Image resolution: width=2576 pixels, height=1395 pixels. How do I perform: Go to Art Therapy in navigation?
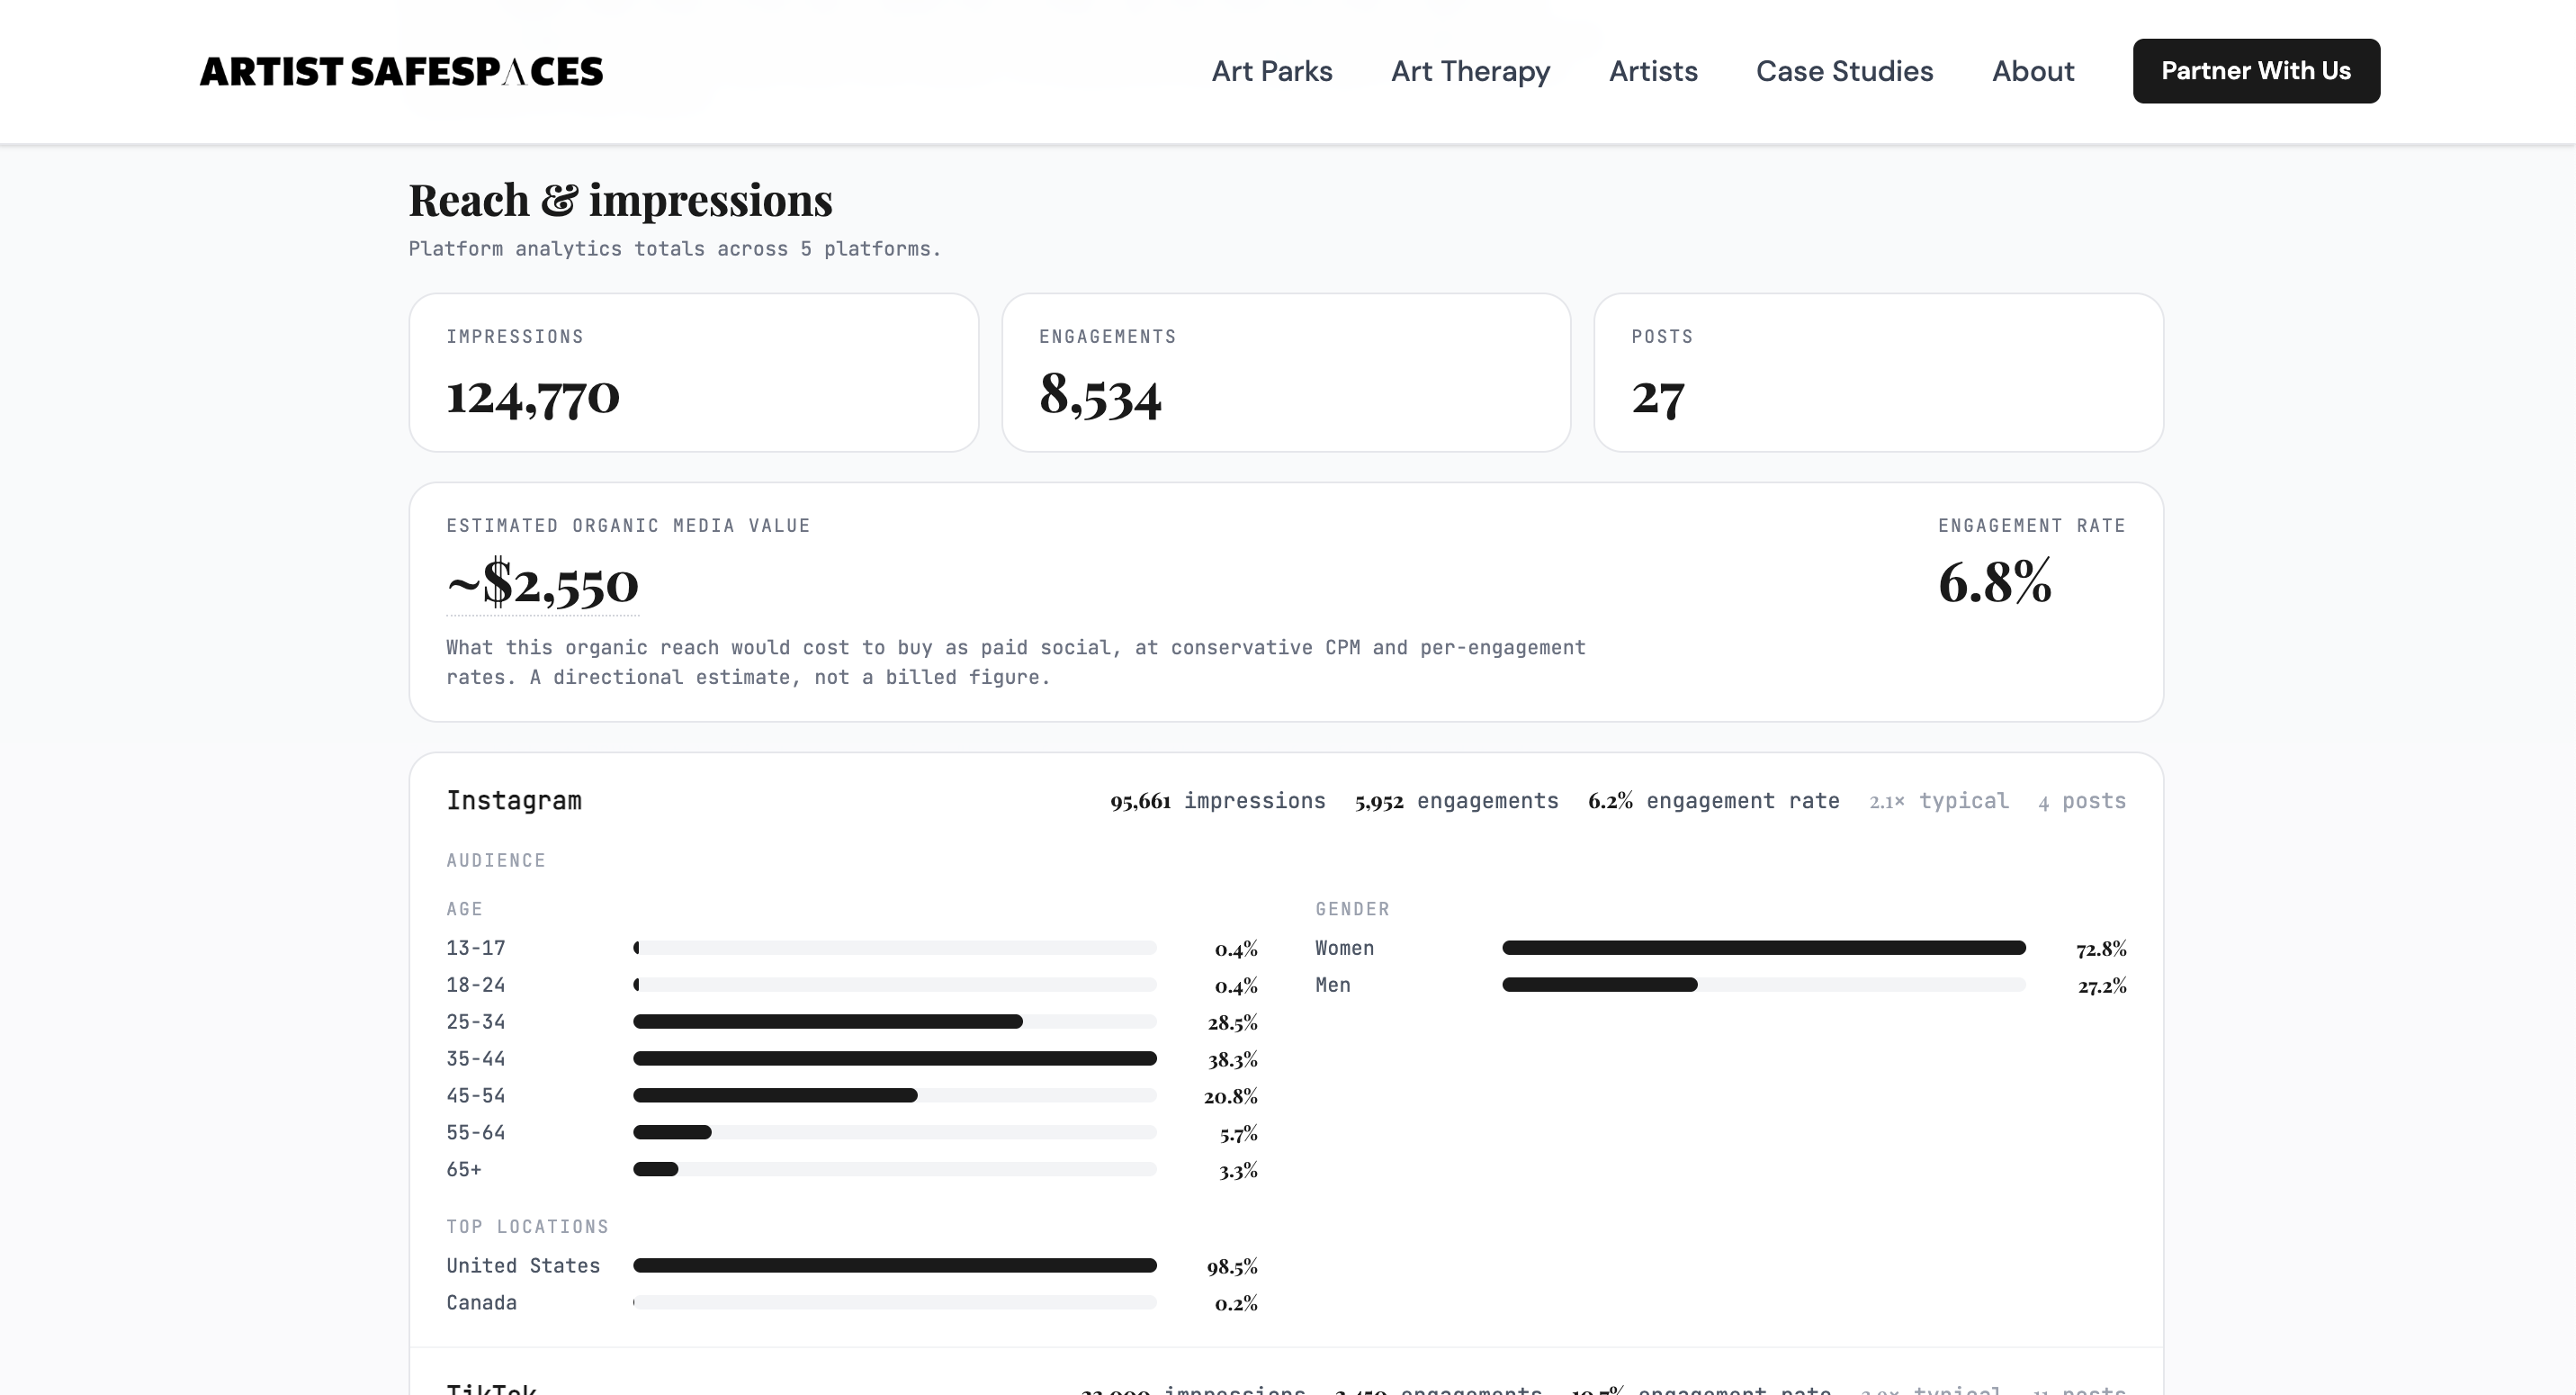point(1470,71)
